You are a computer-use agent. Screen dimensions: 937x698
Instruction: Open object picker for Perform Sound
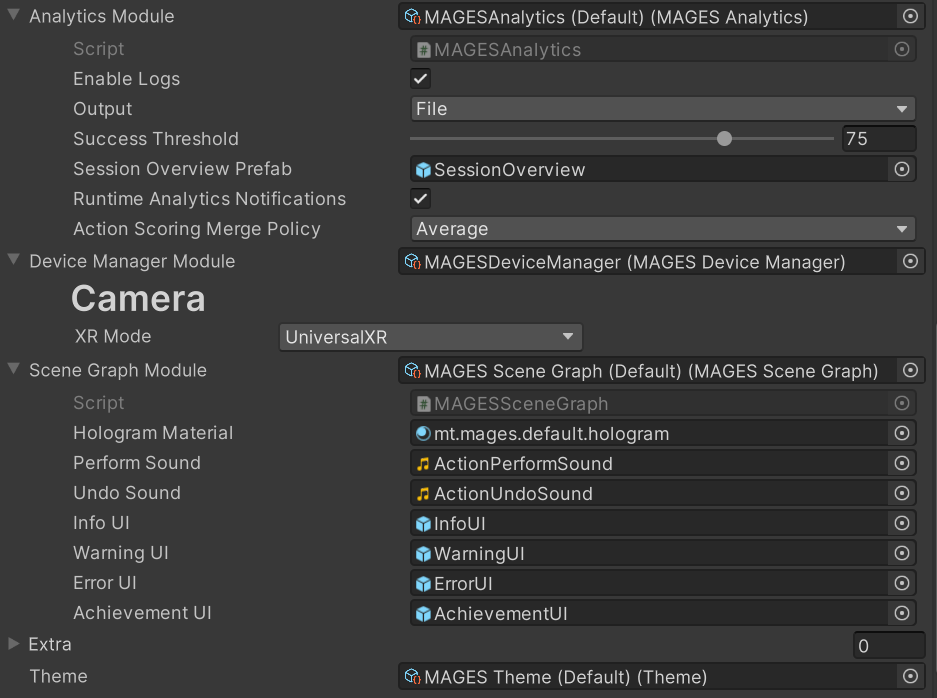click(x=902, y=463)
